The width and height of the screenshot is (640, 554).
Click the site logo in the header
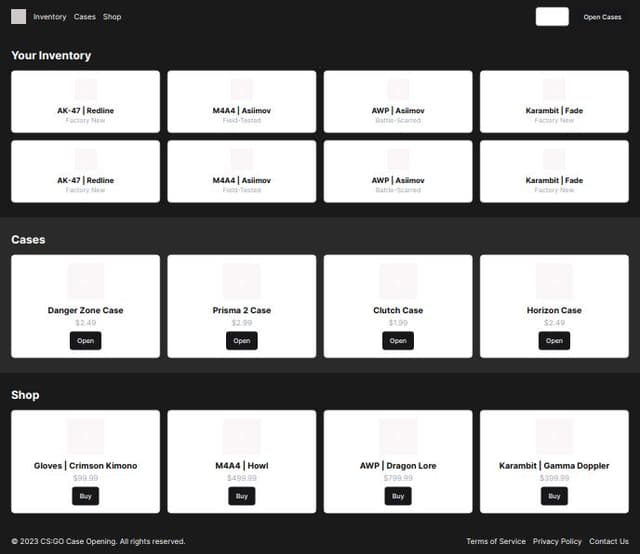18,17
